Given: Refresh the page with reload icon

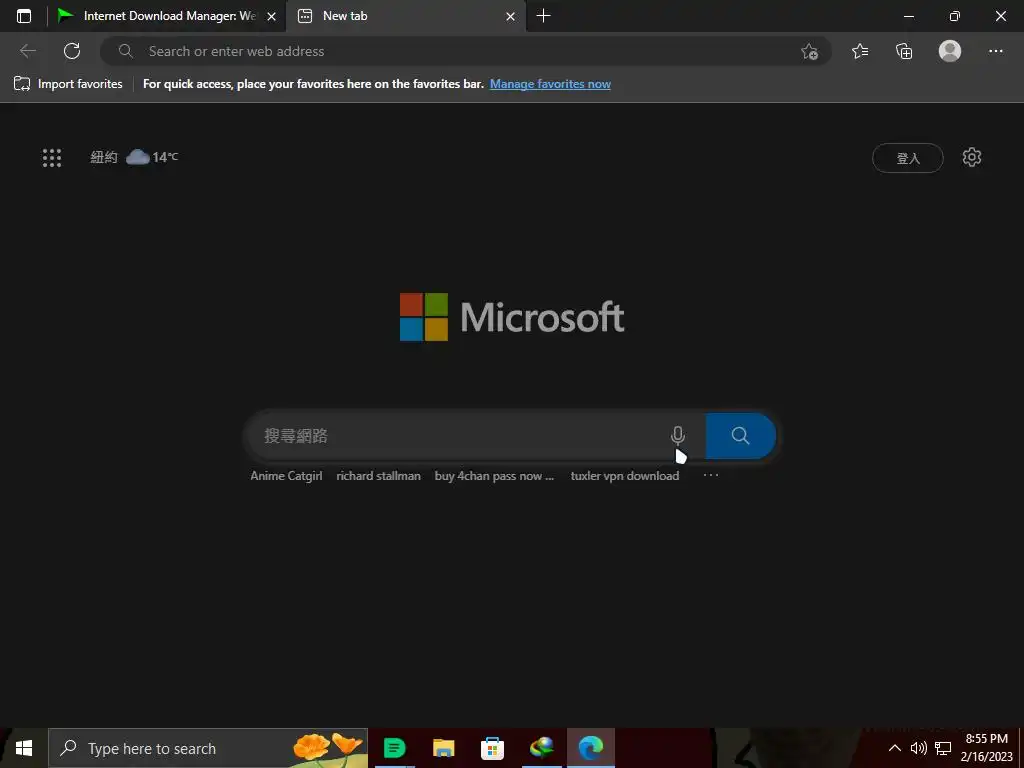Looking at the screenshot, I should coord(72,51).
